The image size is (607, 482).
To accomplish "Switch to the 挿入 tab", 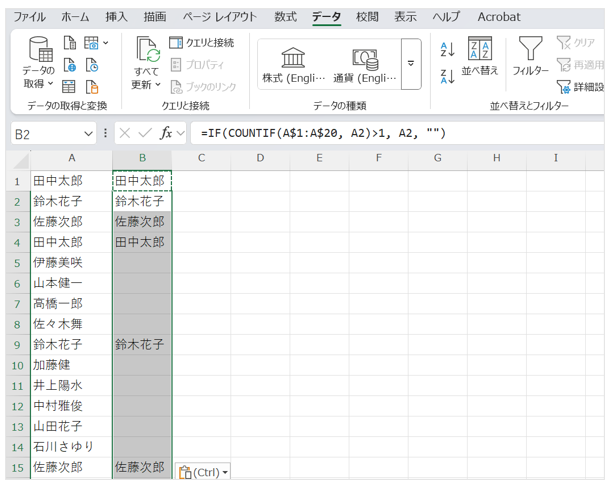I will [x=116, y=17].
